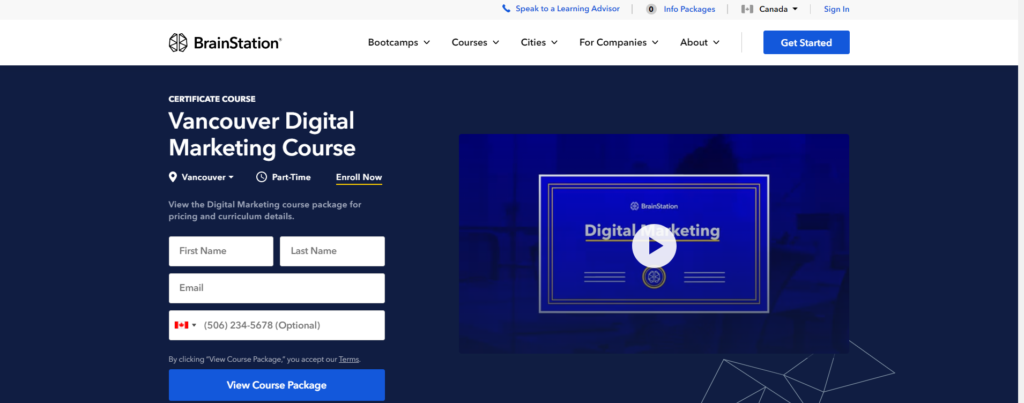Click the Enroll Now link
1024x403 pixels.
[359, 177]
